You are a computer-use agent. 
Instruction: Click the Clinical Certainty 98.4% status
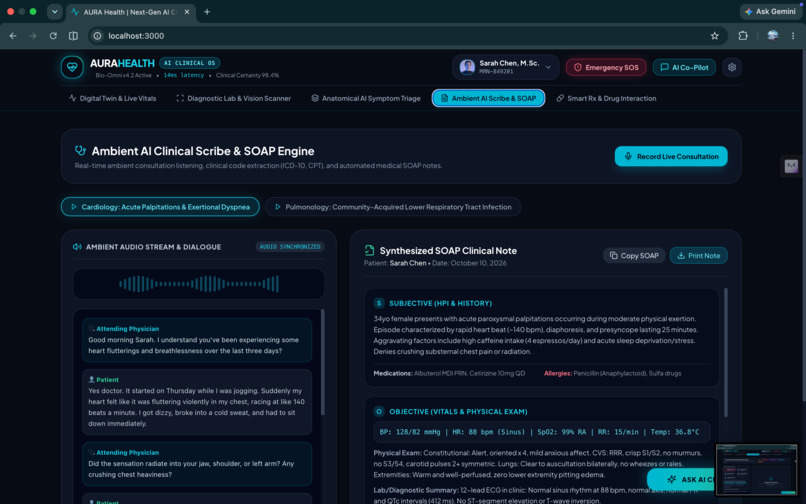(247, 75)
